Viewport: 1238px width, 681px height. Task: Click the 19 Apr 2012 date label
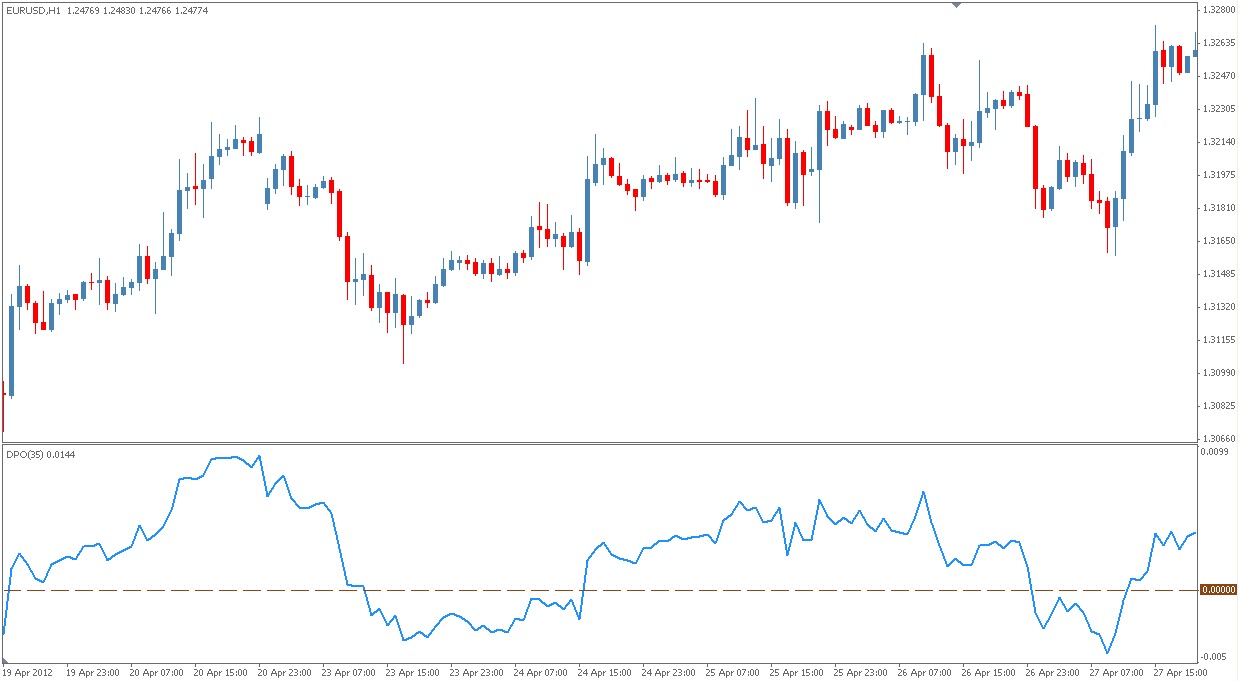(x=28, y=673)
